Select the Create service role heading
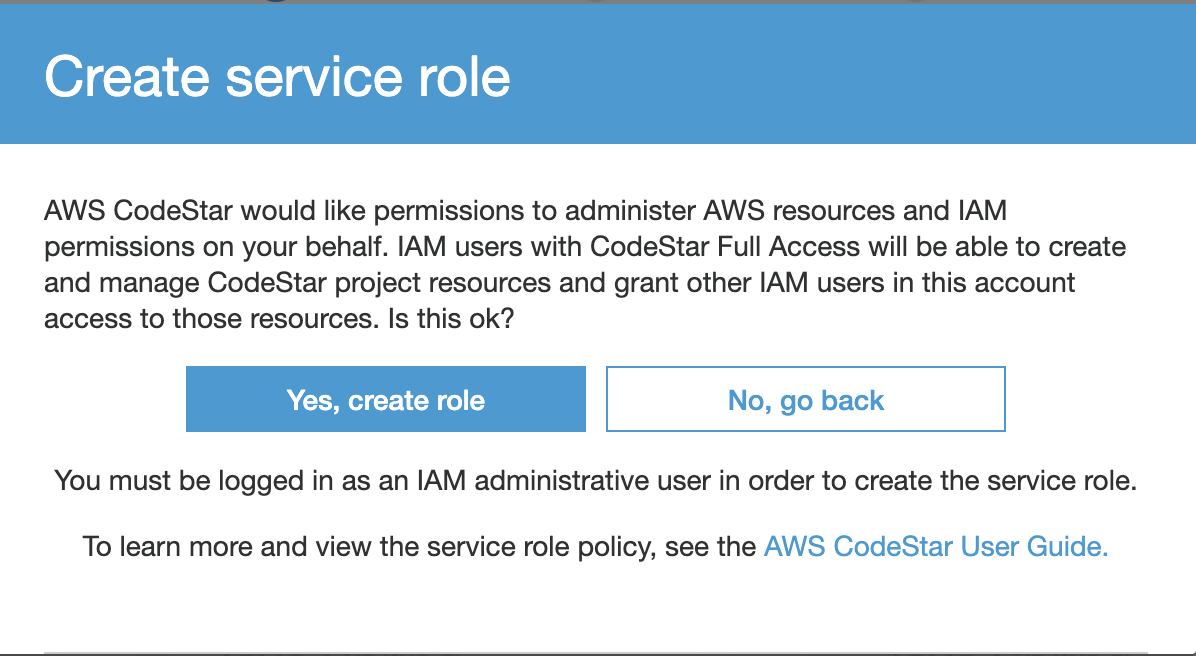 pos(278,76)
